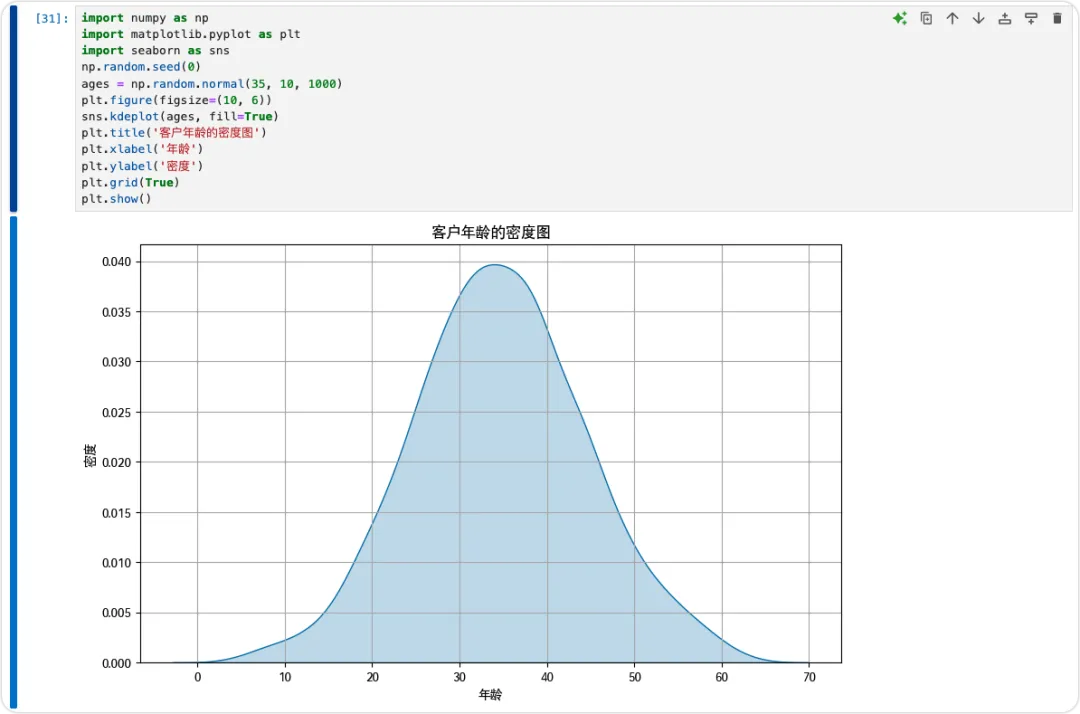The image size is (1080, 714).
Task: Click the x-axis tick label 30
Action: [x=460, y=677]
